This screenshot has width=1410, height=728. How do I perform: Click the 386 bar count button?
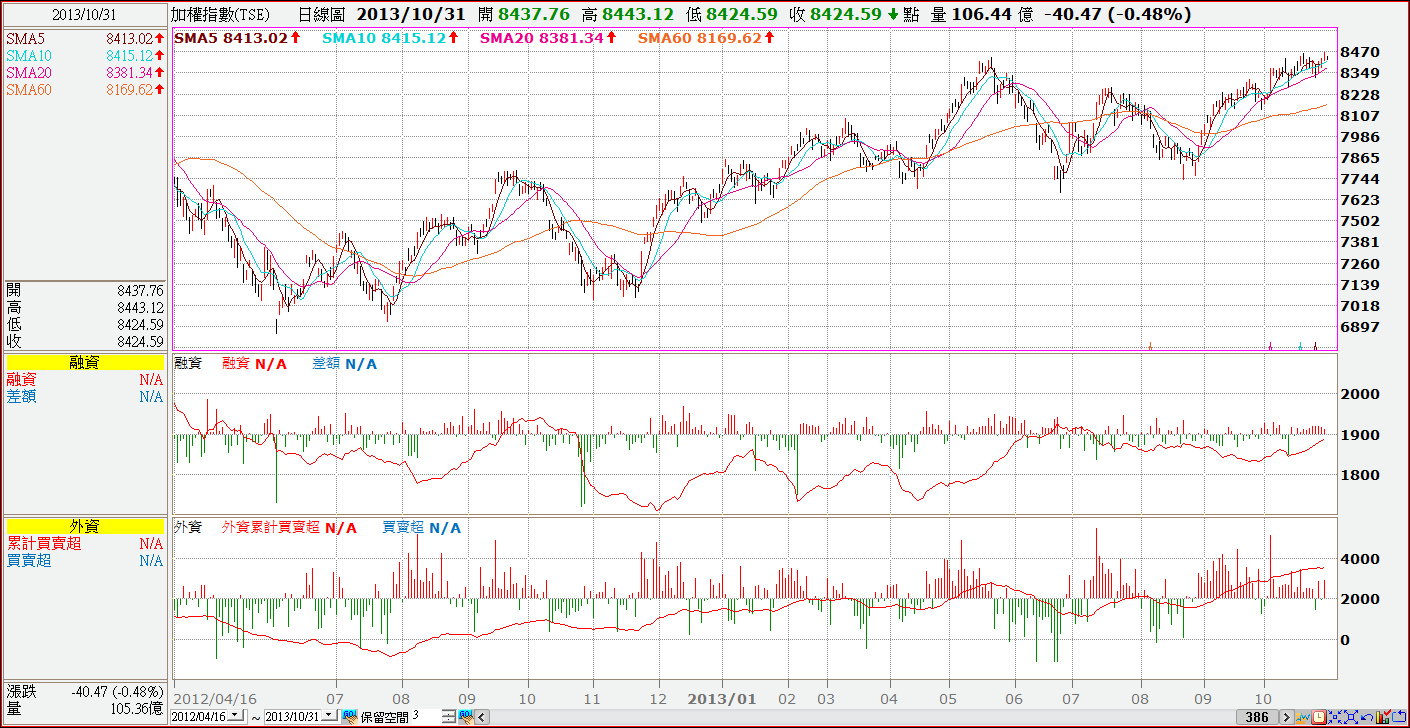[1257, 717]
